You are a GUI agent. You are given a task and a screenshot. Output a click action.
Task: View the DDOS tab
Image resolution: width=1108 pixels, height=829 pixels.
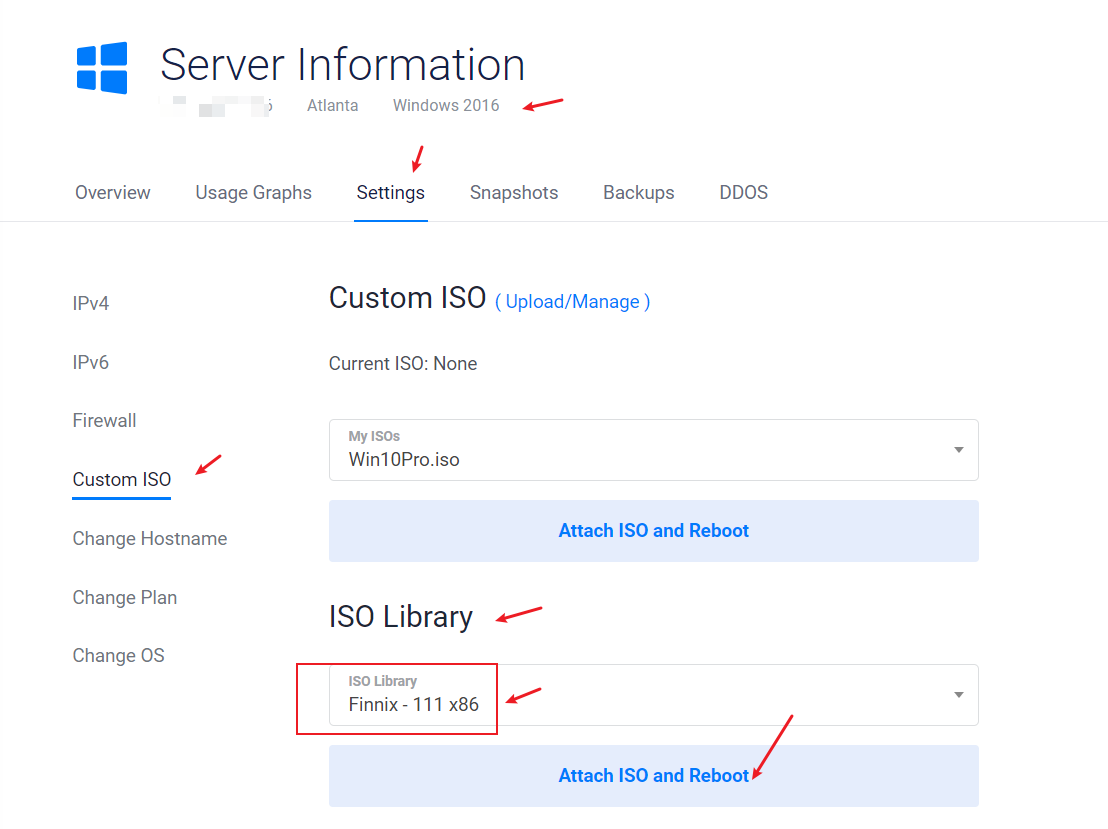point(743,193)
